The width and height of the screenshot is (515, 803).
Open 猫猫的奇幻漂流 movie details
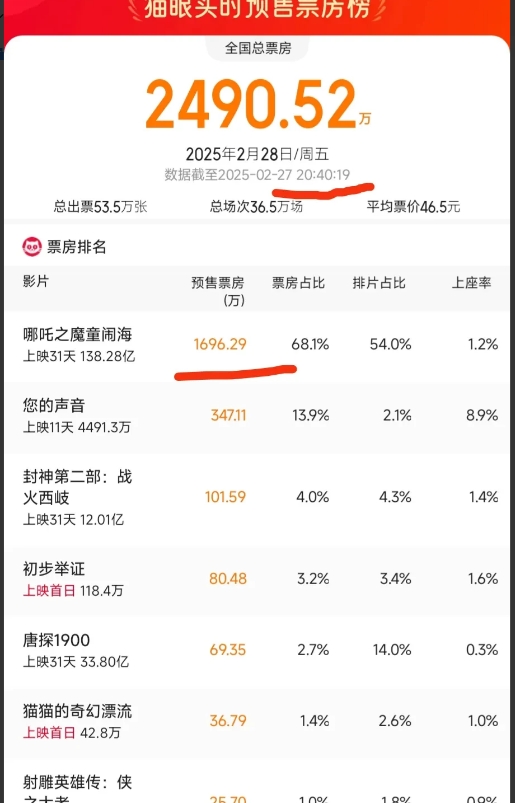tap(260, 721)
